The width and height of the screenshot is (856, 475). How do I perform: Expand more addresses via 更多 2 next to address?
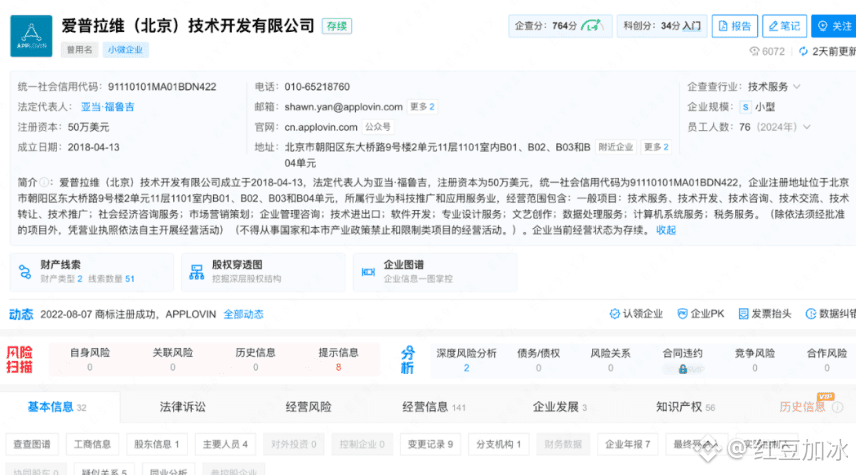click(656, 147)
